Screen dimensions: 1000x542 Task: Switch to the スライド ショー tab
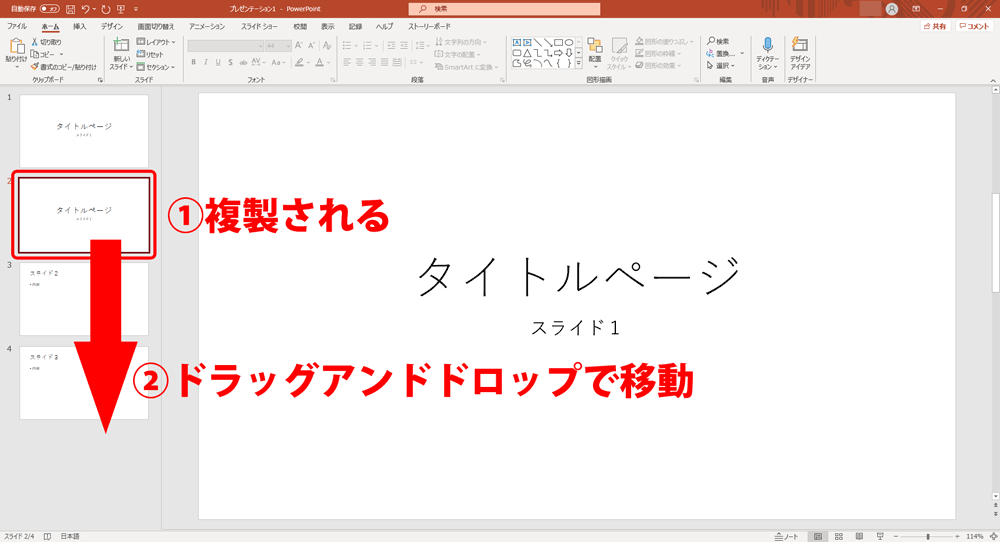[259, 27]
